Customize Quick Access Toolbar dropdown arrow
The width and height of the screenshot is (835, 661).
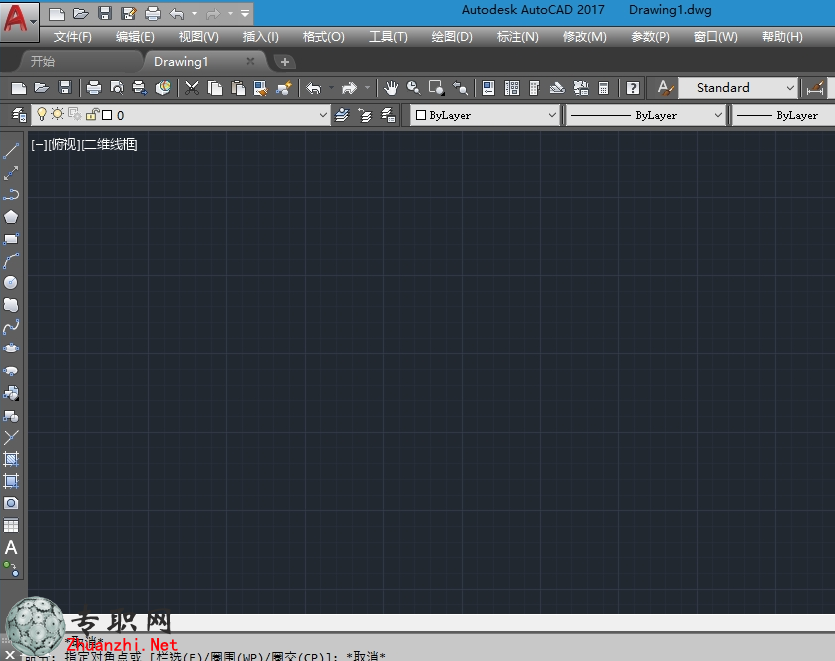(x=245, y=13)
